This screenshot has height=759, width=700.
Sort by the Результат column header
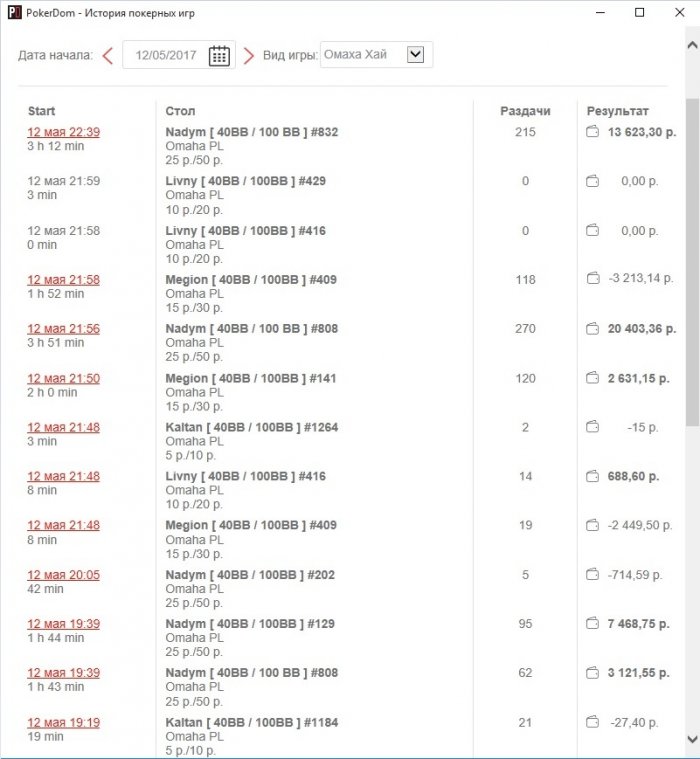(x=617, y=111)
